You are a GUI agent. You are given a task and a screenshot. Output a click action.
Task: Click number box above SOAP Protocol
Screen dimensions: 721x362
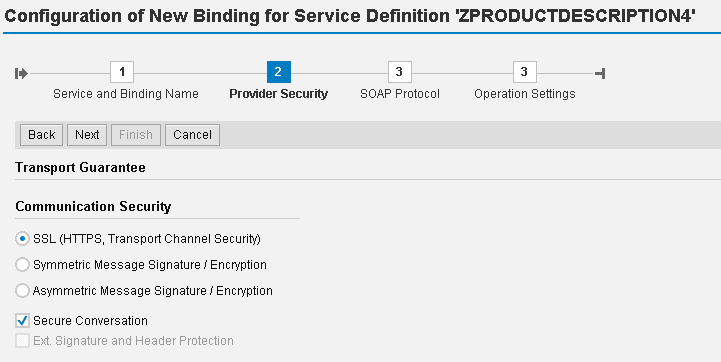coord(400,72)
